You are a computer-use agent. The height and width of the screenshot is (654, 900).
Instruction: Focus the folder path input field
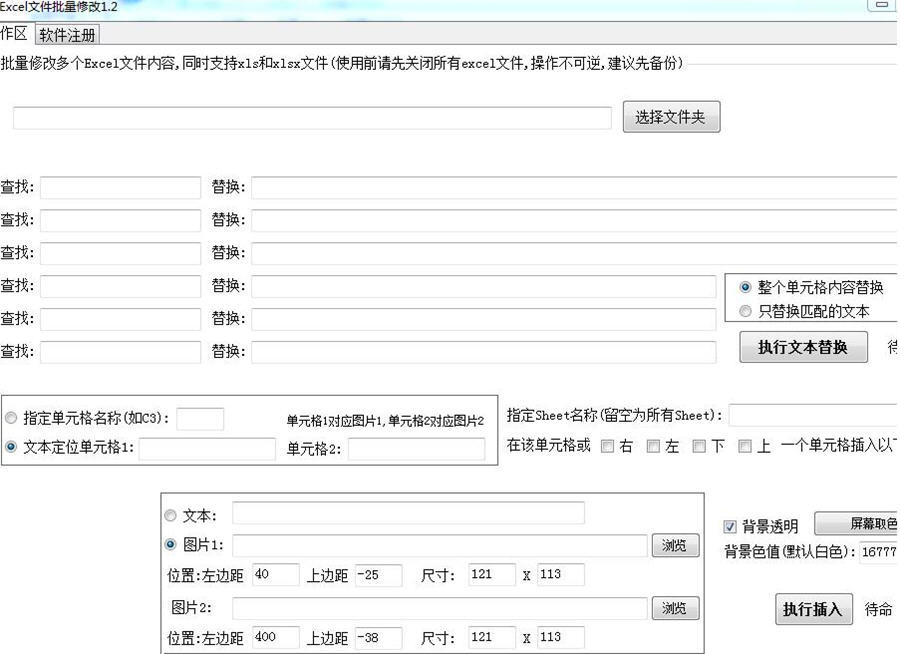coord(312,118)
